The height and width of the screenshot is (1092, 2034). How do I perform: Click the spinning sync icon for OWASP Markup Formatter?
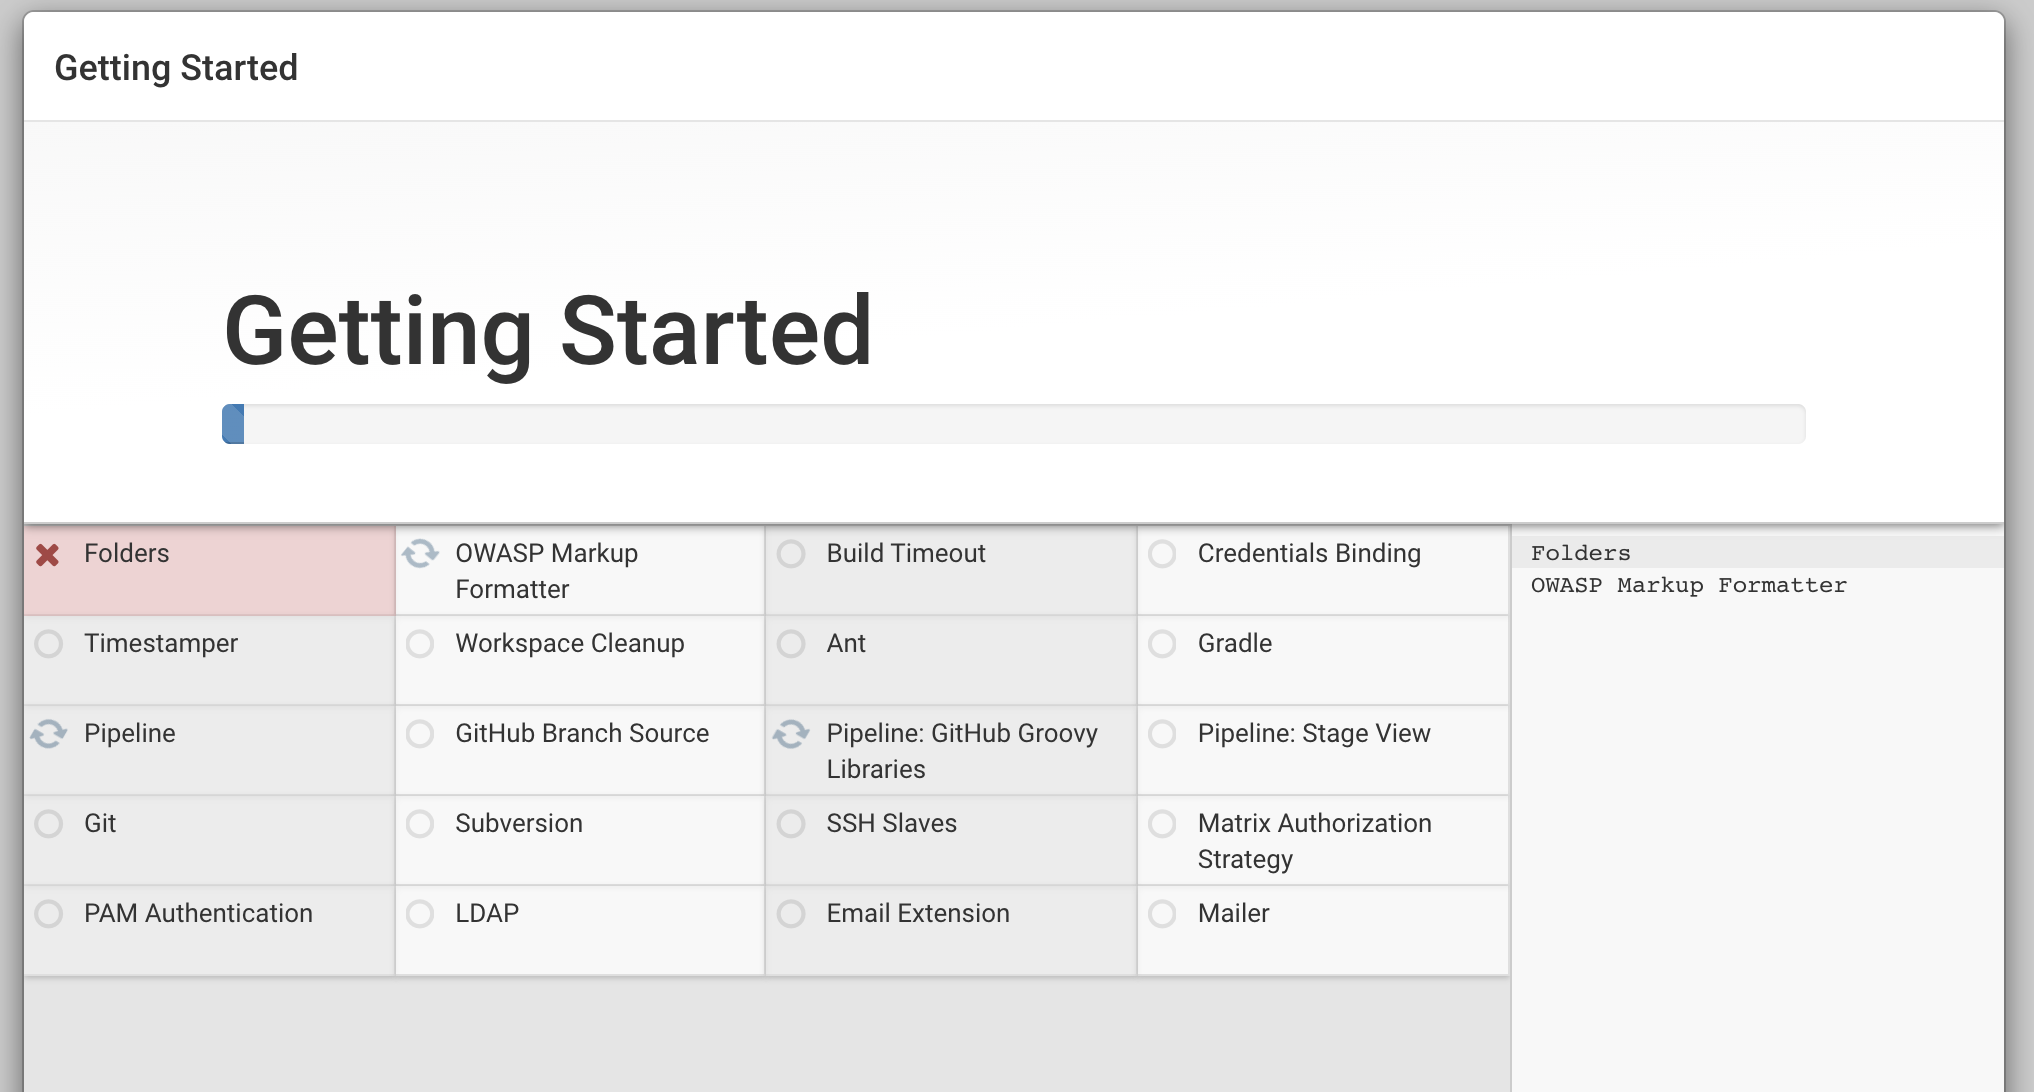(x=420, y=554)
